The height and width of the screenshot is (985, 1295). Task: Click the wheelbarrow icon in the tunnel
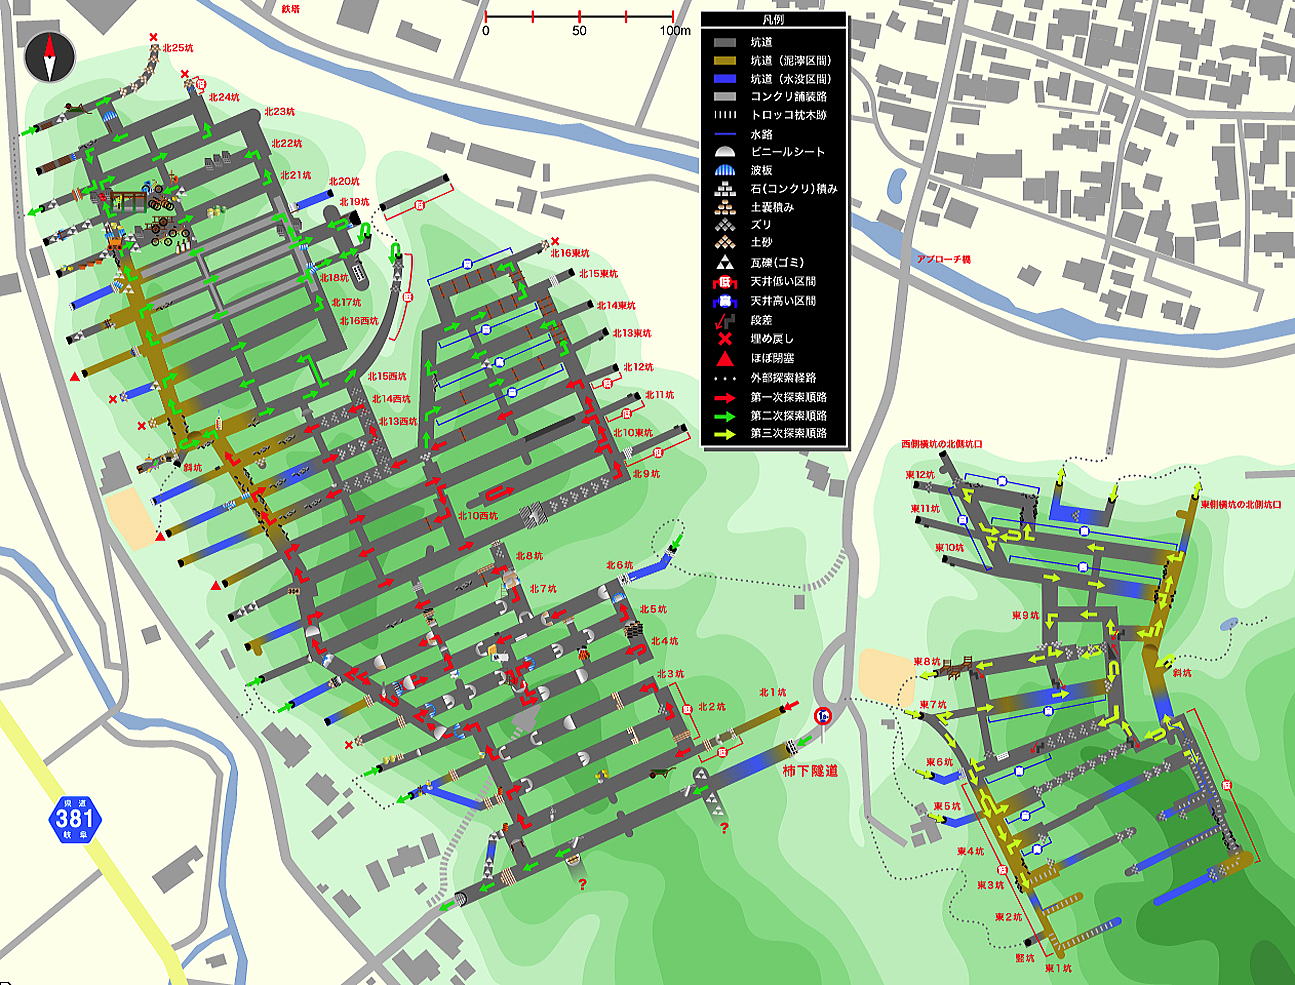pyautogui.click(x=658, y=772)
